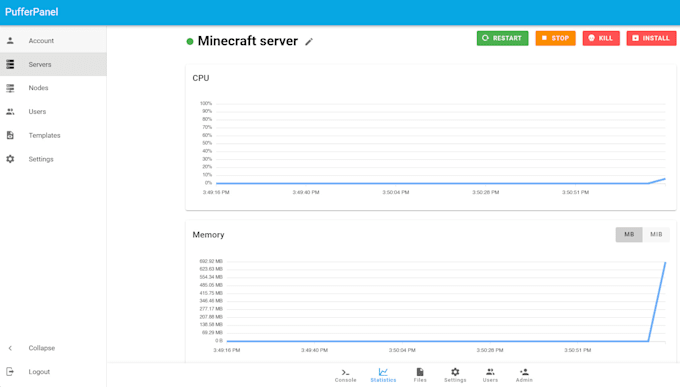The height and width of the screenshot is (387, 680).
Task: Click the Servers stack icon in sidebar
Action: 10,64
